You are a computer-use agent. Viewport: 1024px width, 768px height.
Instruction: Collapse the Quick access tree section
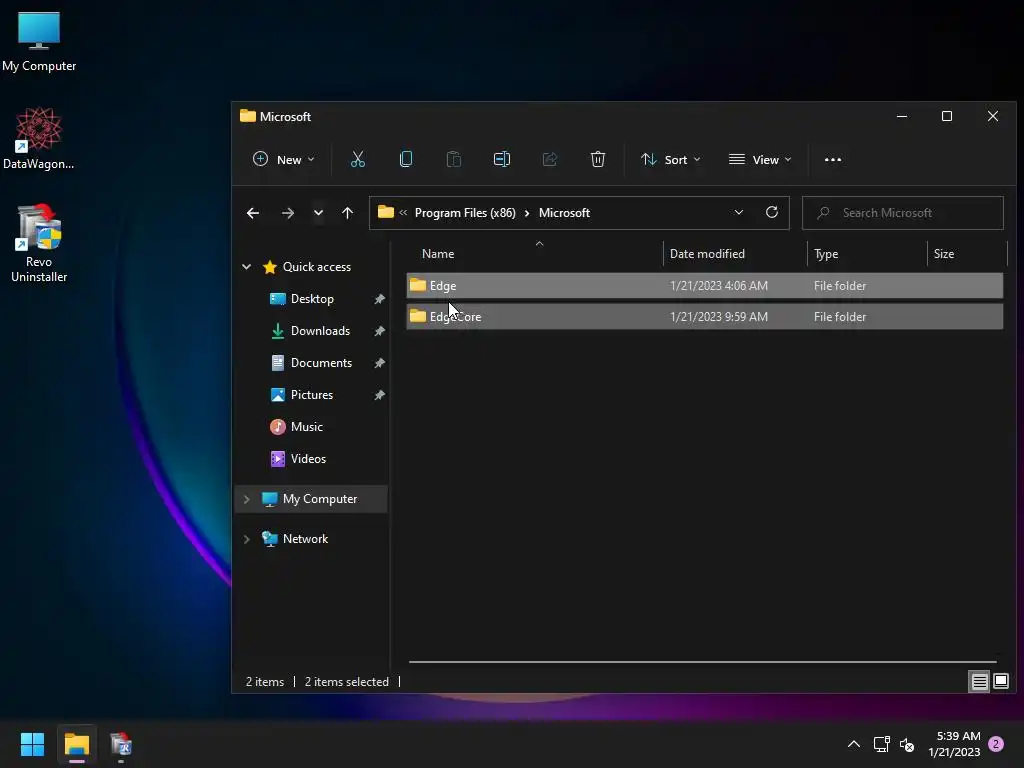(x=247, y=266)
